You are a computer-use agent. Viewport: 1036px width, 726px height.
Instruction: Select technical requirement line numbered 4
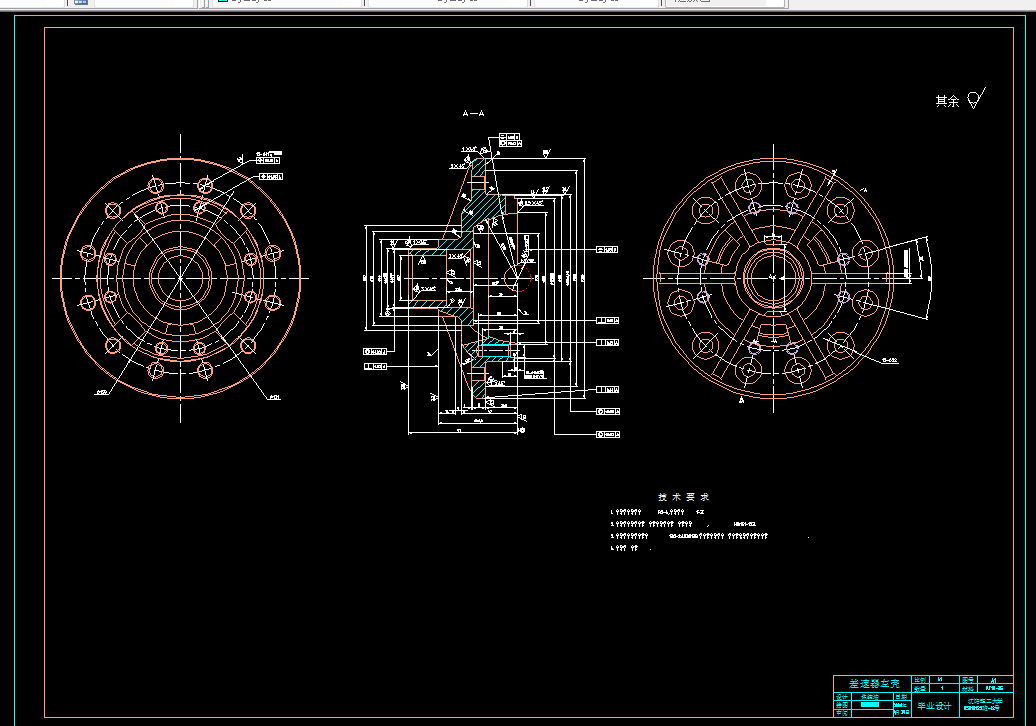[x=630, y=548]
